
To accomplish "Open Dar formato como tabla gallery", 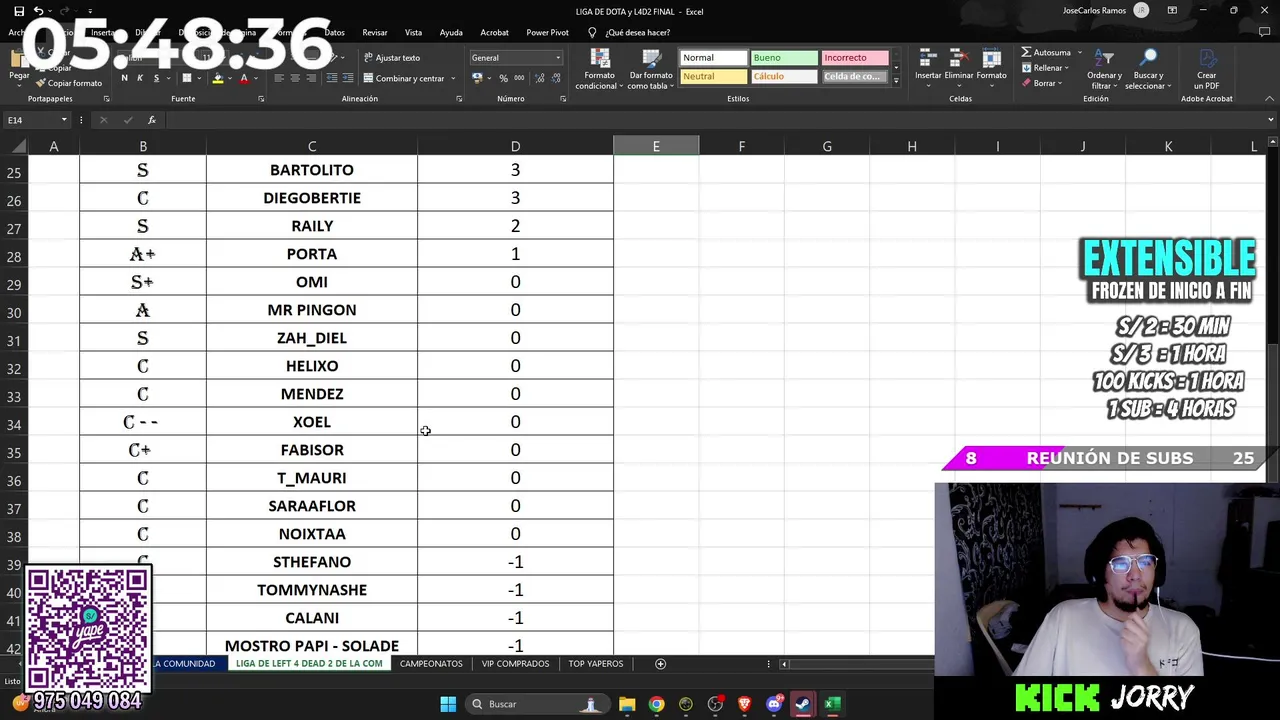I will (650, 68).
